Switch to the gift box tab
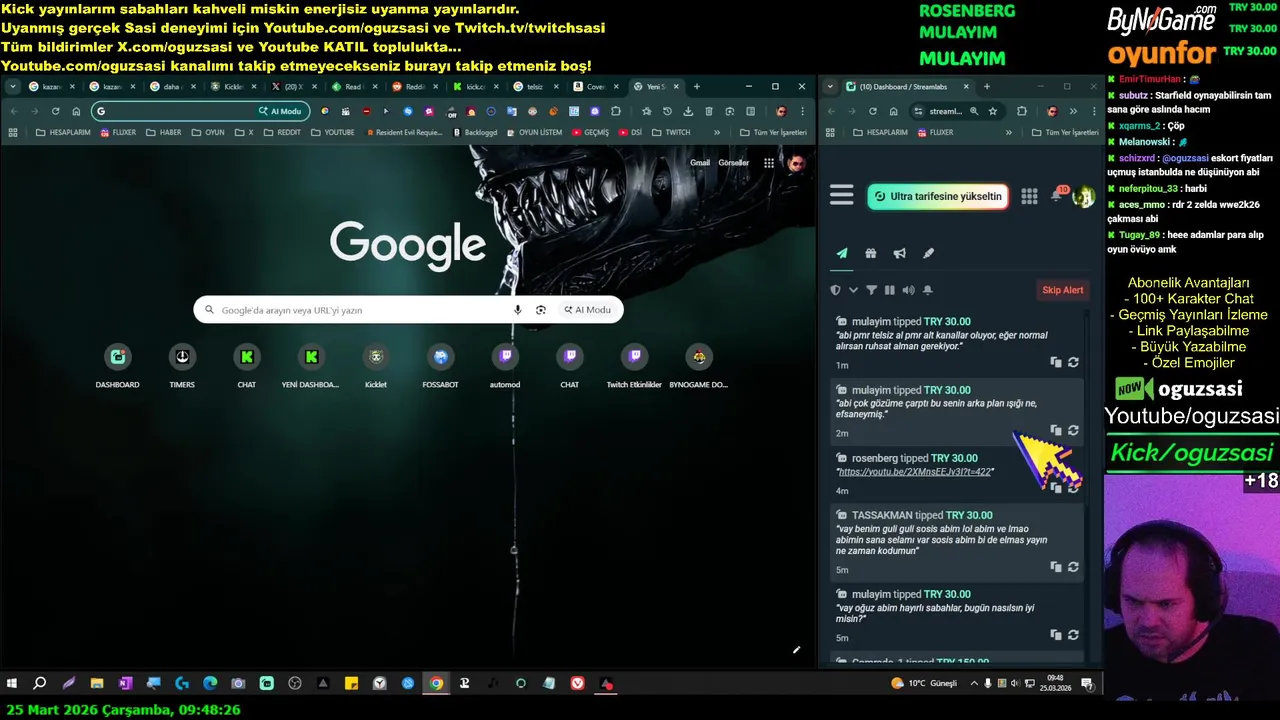The height and width of the screenshot is (720, 1280). (871, 253)
